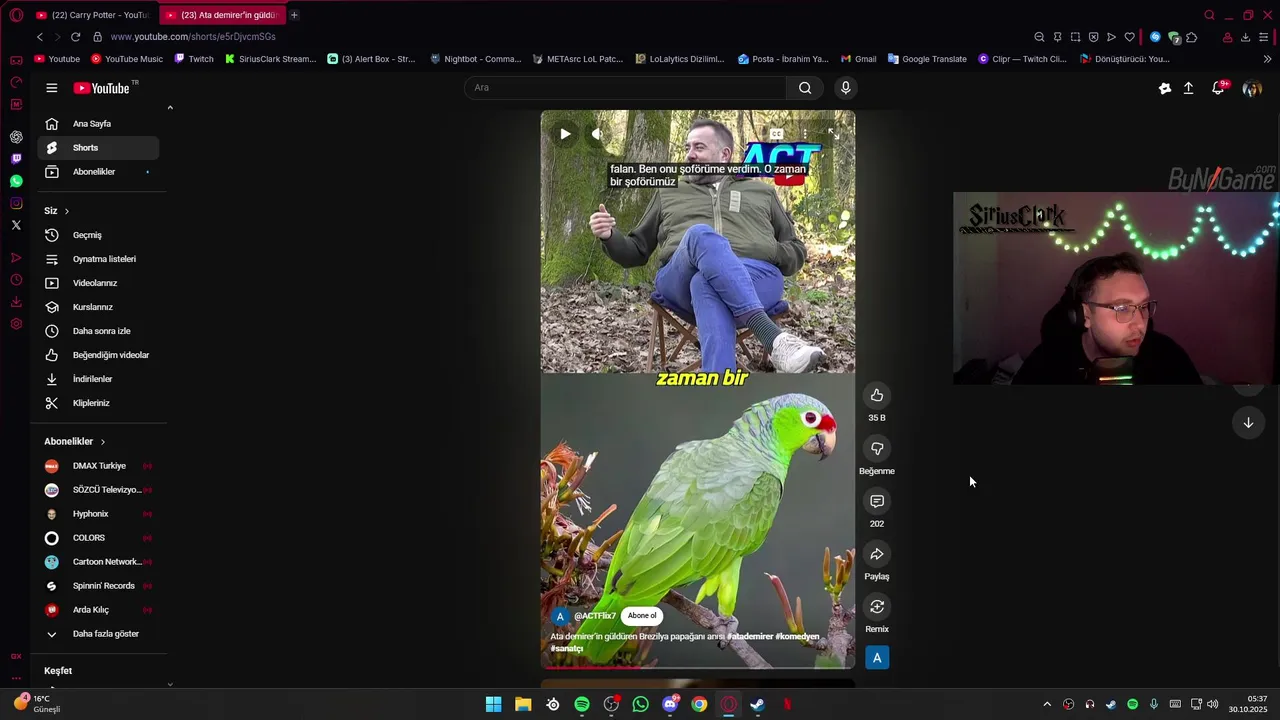Show more bookmarks with the double-chevron
Image resolution: width=1280 pixels, height=720 pixels.
tap(1267, 59)
